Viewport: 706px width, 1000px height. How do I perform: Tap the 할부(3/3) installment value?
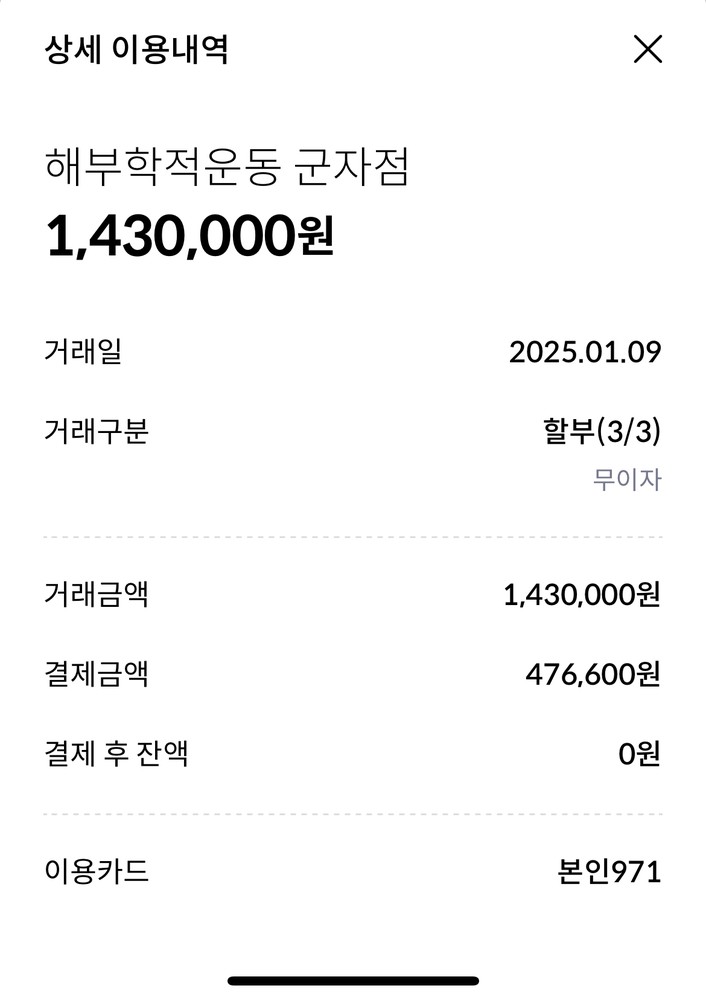click(600, 432)
